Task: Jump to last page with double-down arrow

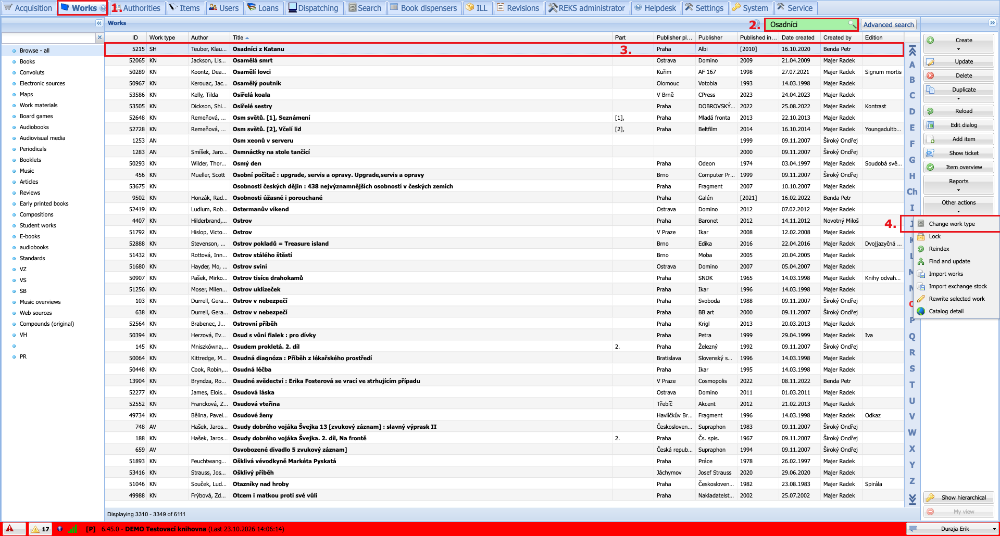Action: click(912, 498)
